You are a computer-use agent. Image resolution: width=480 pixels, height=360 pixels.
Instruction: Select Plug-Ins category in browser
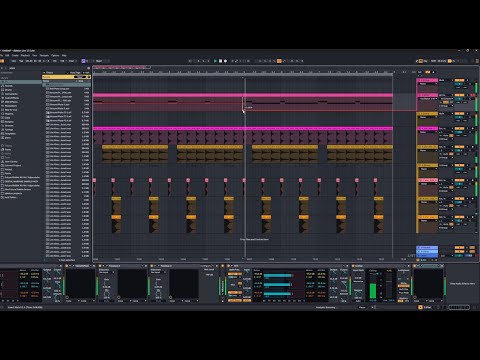tap(9, 114)
